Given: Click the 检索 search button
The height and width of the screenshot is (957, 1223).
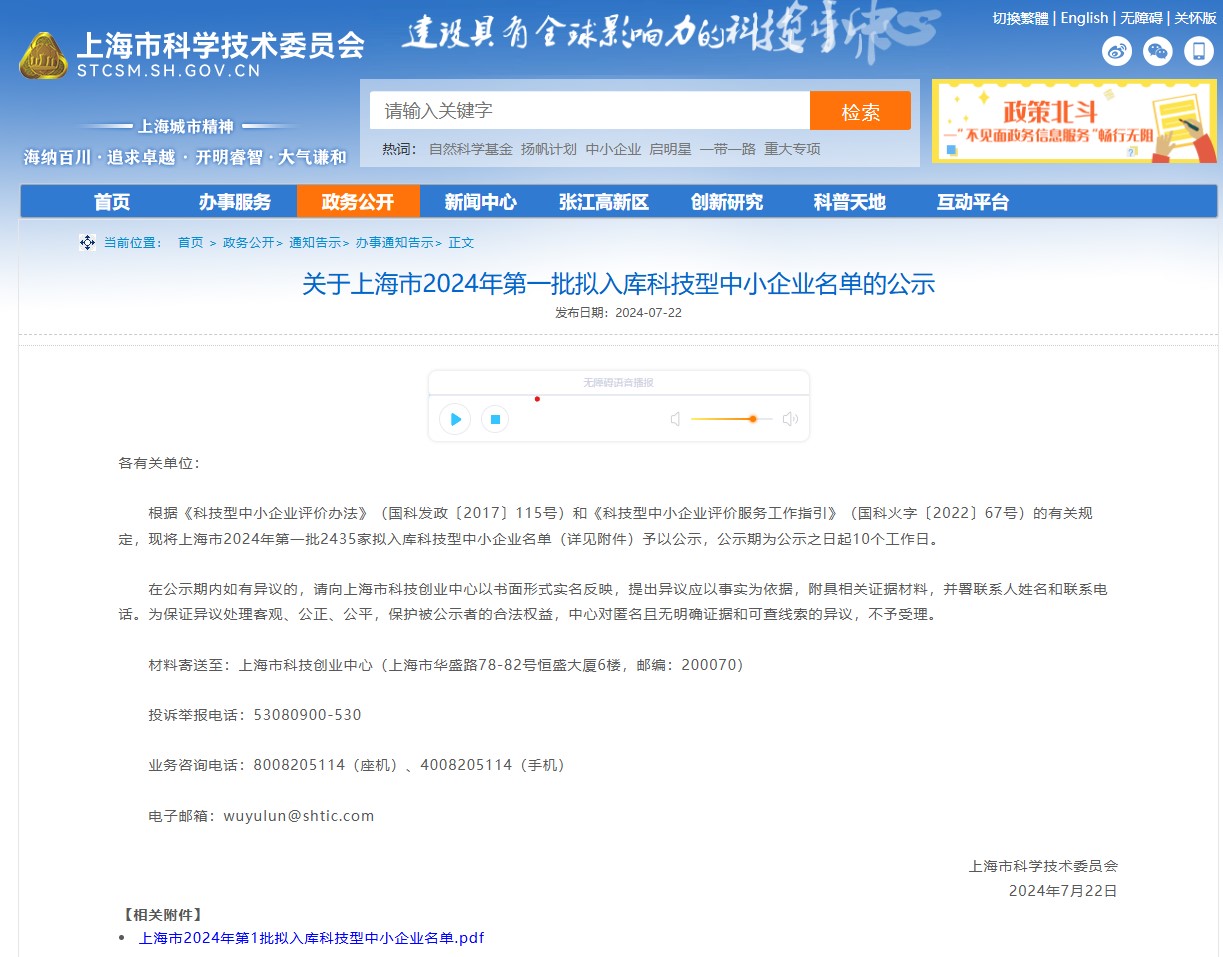Looking at the screenshot, I should click(861, 110).
